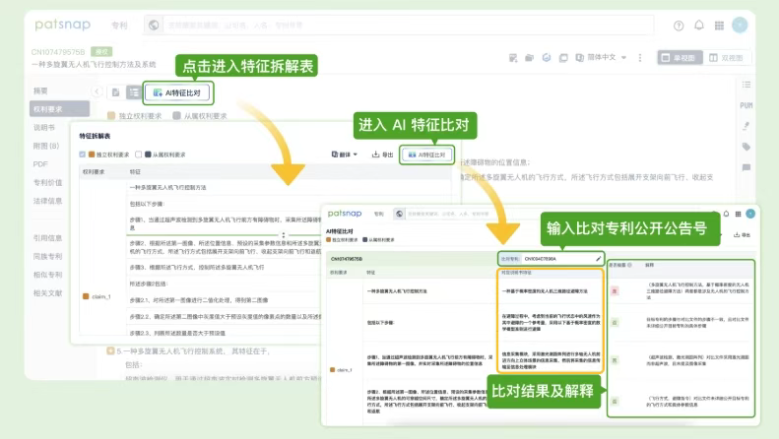Click the search icon in top search bar
Screen dimensions: 779x439
(x=154, y=26)
